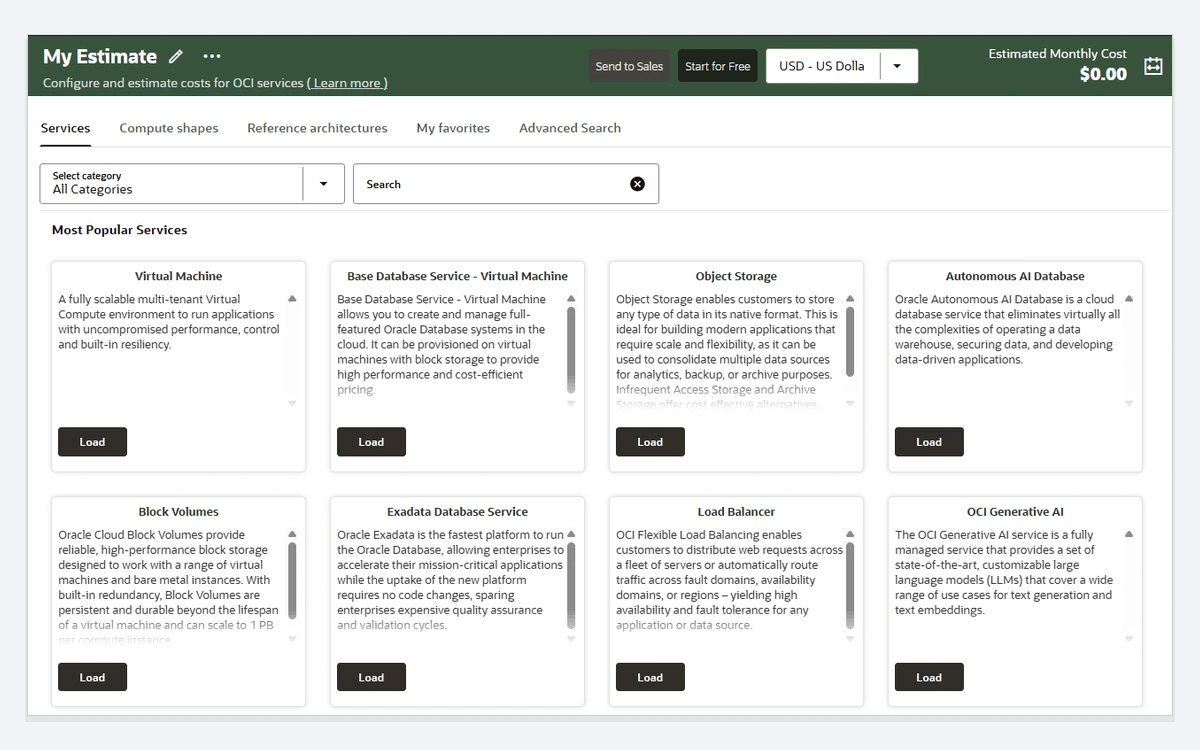Click the Virtual Machine card title

click(x=179, y=276)
